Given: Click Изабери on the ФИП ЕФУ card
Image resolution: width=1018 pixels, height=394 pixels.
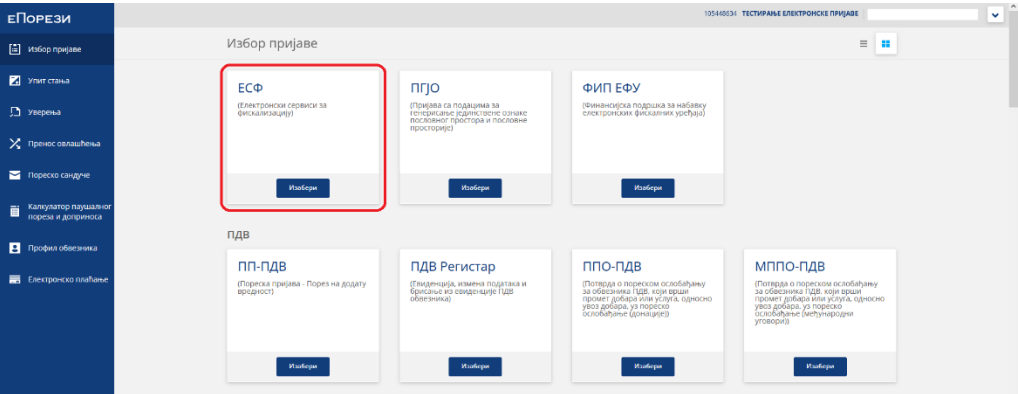Looking at the screenshot, I should [647, 188].
